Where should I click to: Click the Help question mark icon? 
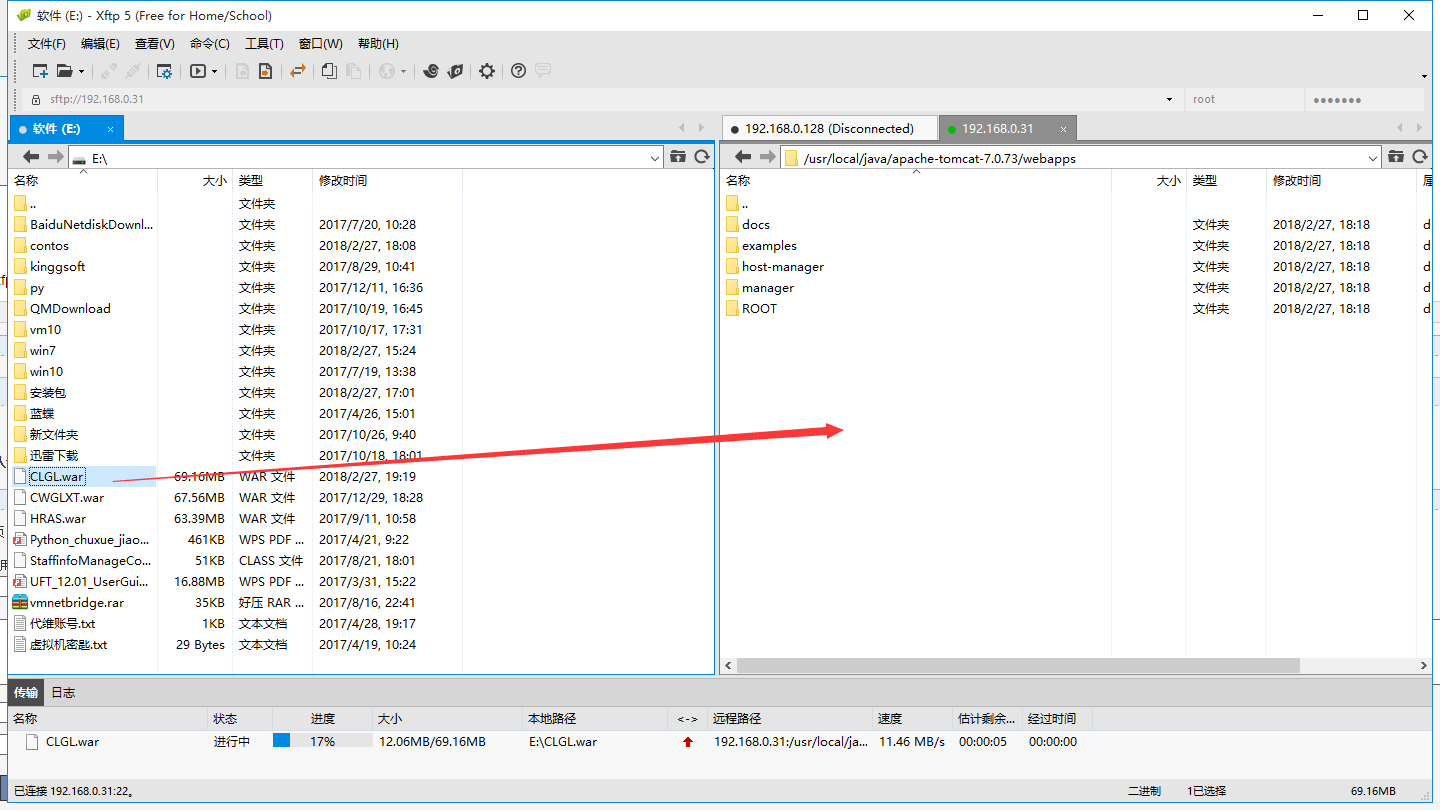518,71
